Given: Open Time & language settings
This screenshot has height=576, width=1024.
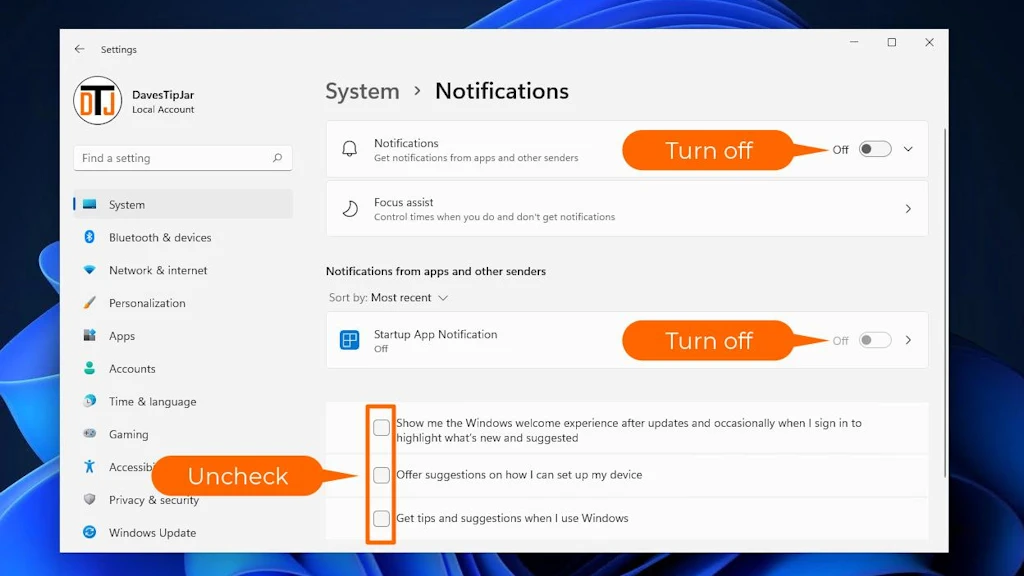Looking at the screenshot, I should tap(183, 401).
